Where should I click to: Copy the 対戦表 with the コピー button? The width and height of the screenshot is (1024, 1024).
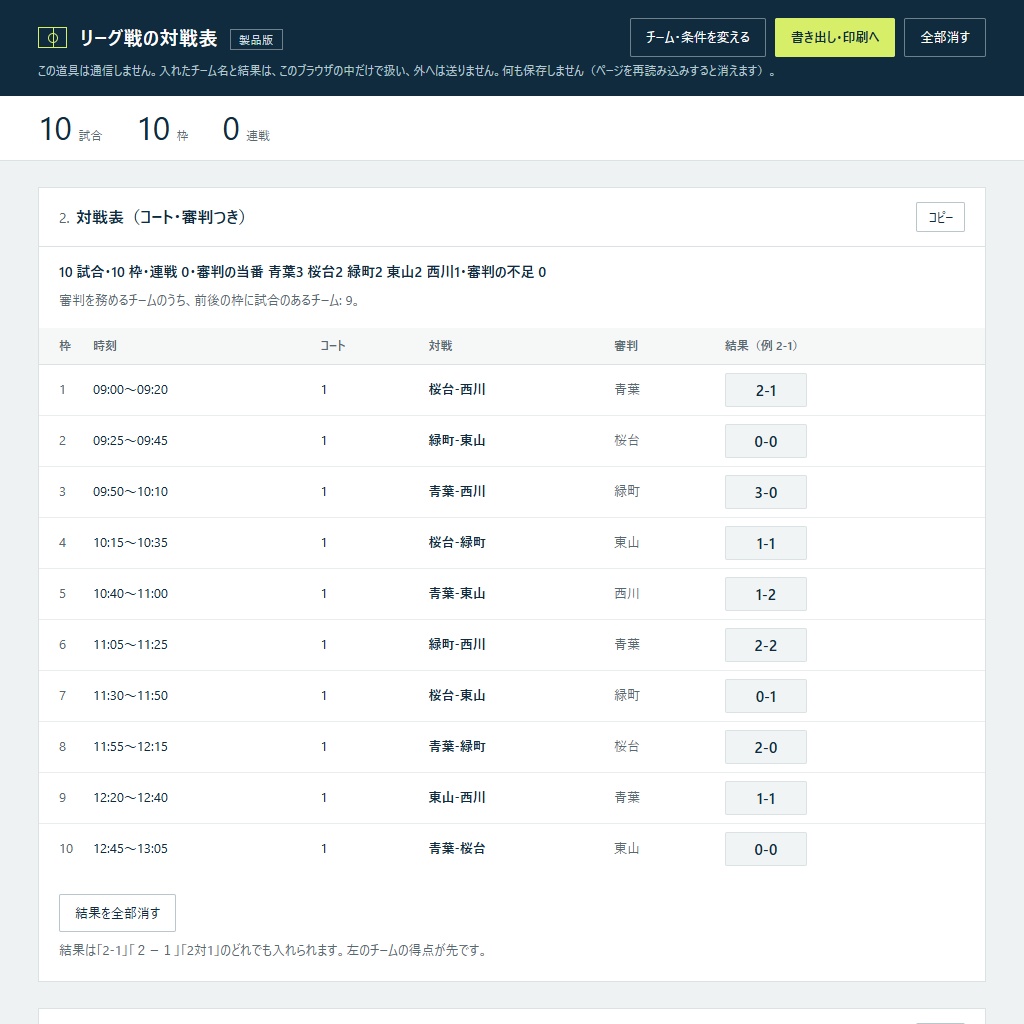pyautogui.click(x=940, y=217)
